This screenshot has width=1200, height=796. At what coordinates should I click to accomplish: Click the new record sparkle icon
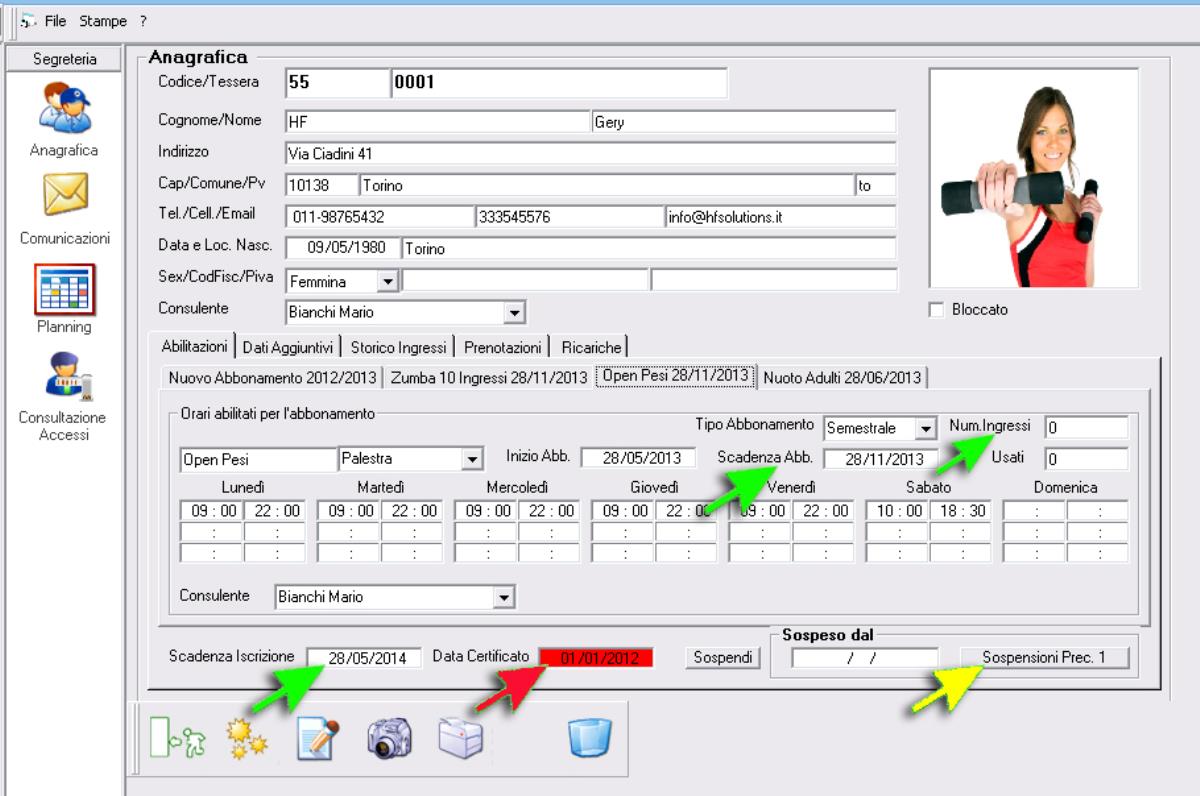pos(246,738)
